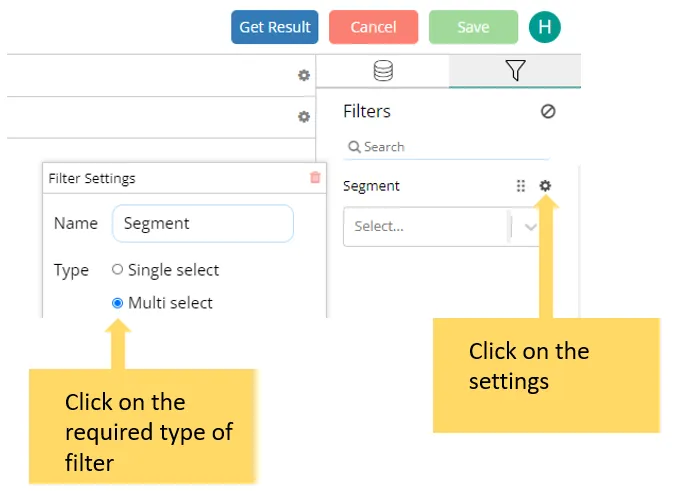Open the first row's gear settings
686x491 pixels.
coord(304,75)
